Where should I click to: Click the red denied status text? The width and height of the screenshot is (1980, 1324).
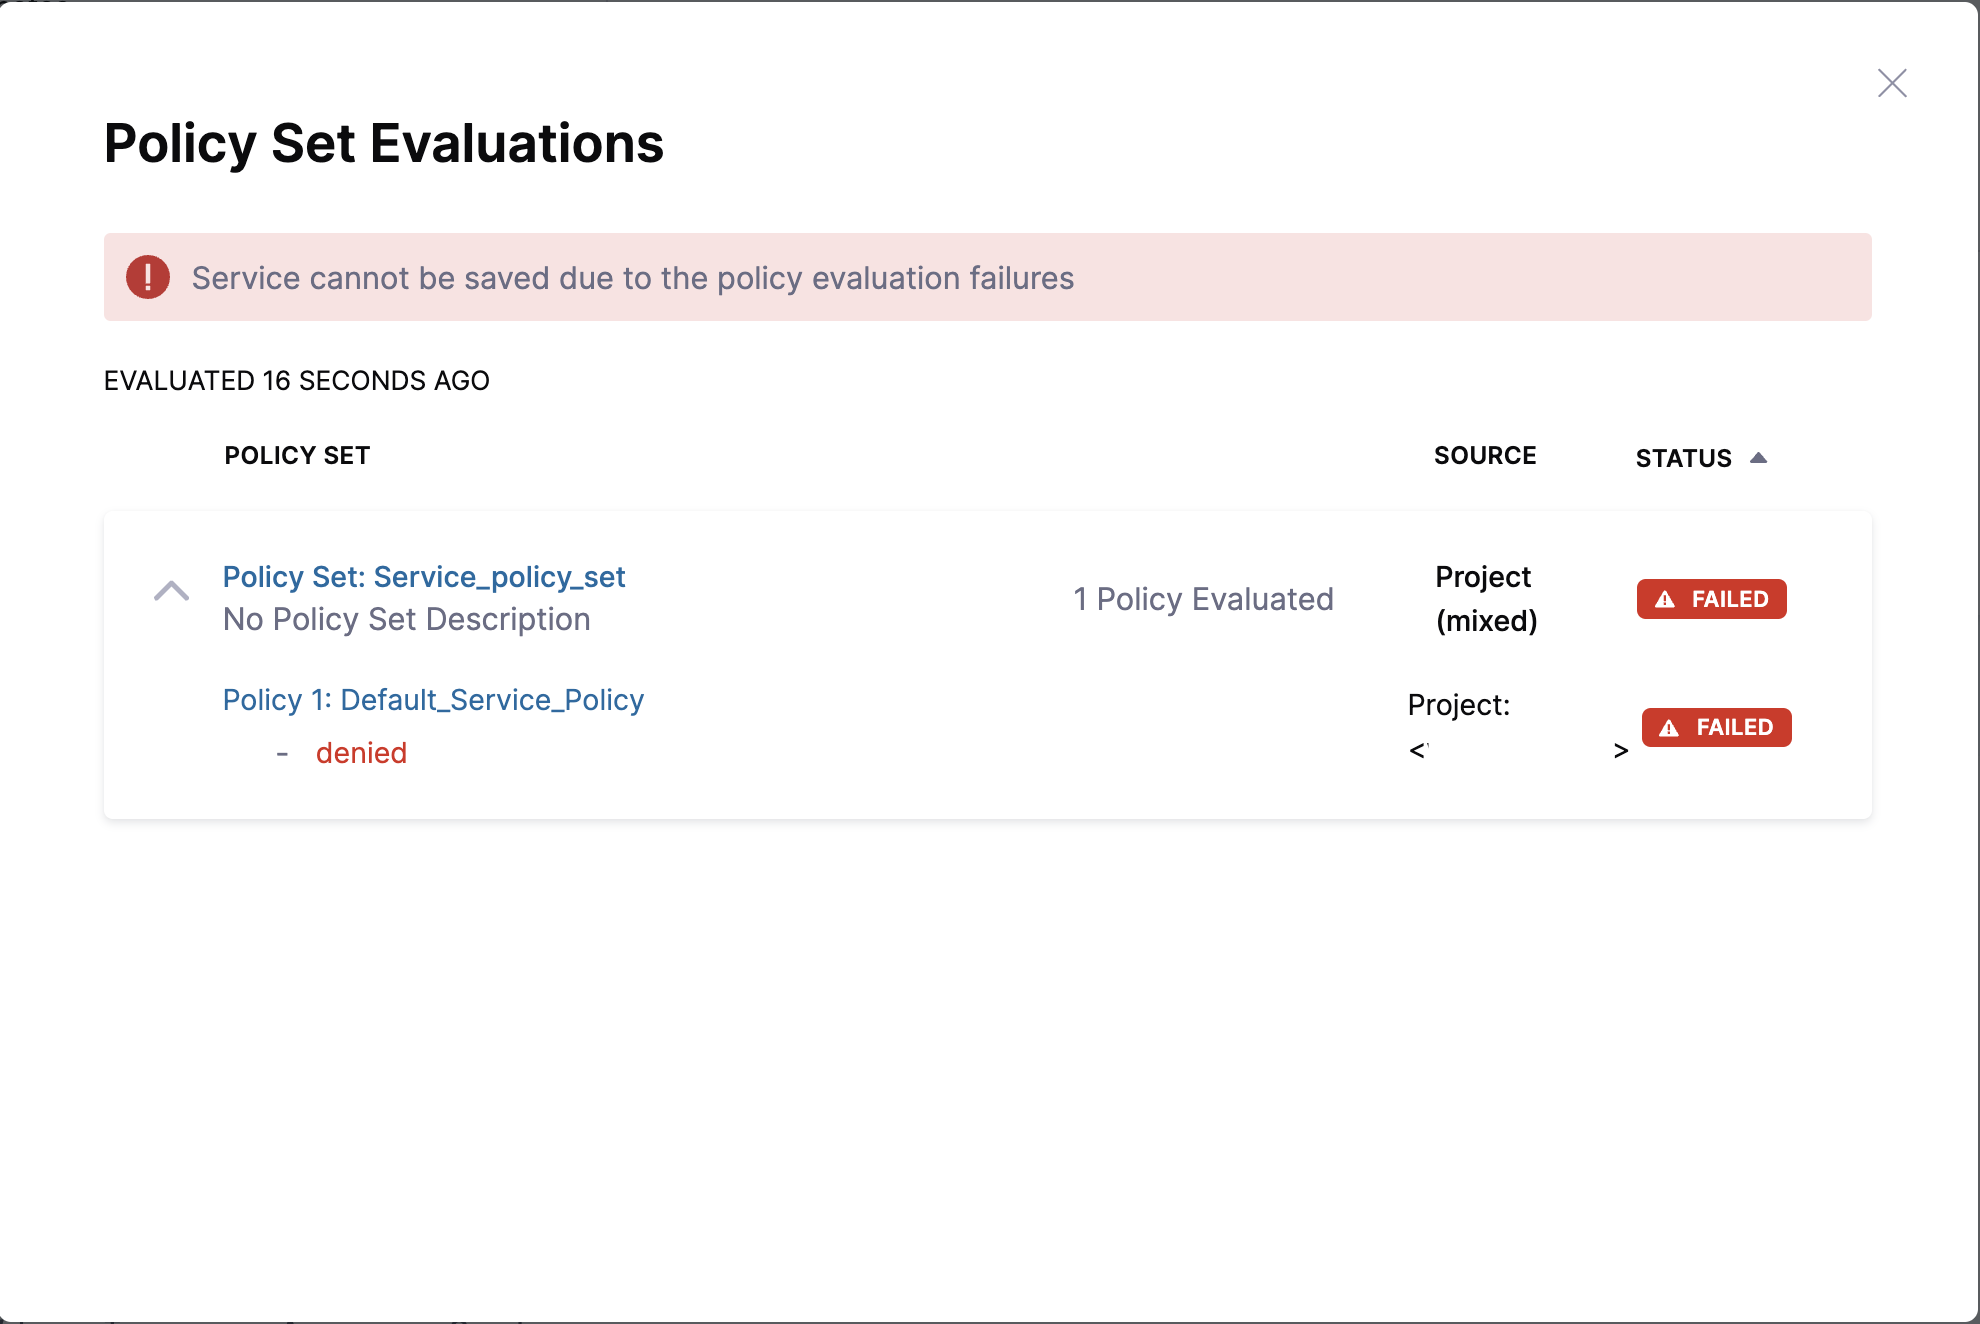pyautogui.click(x=361, y=752)
